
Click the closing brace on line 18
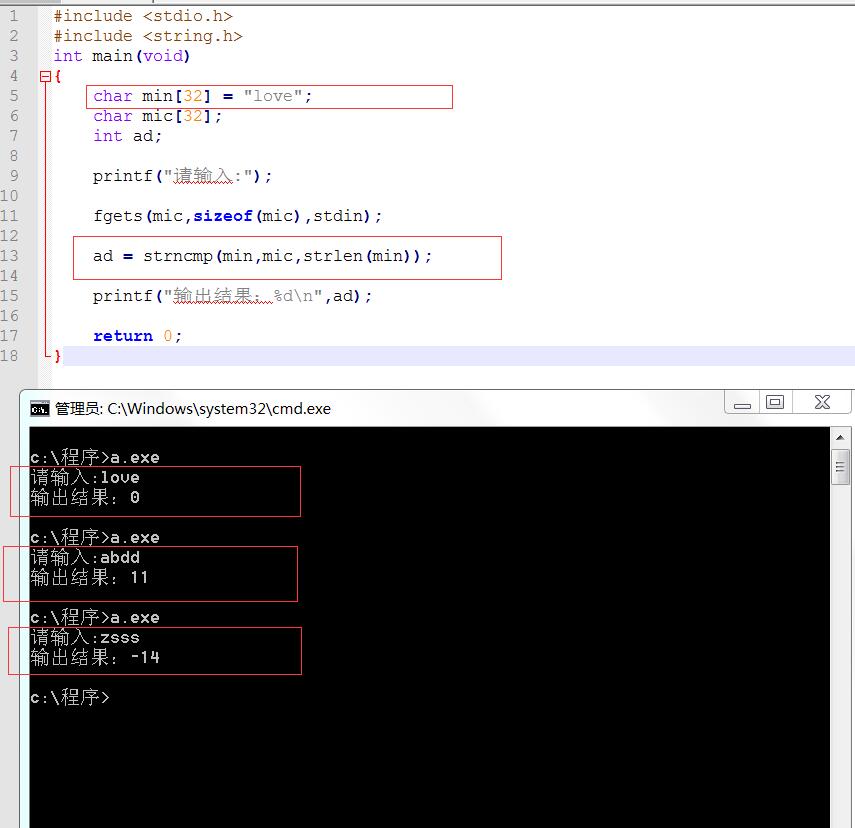pyautogui.click(x=57, y=356)
